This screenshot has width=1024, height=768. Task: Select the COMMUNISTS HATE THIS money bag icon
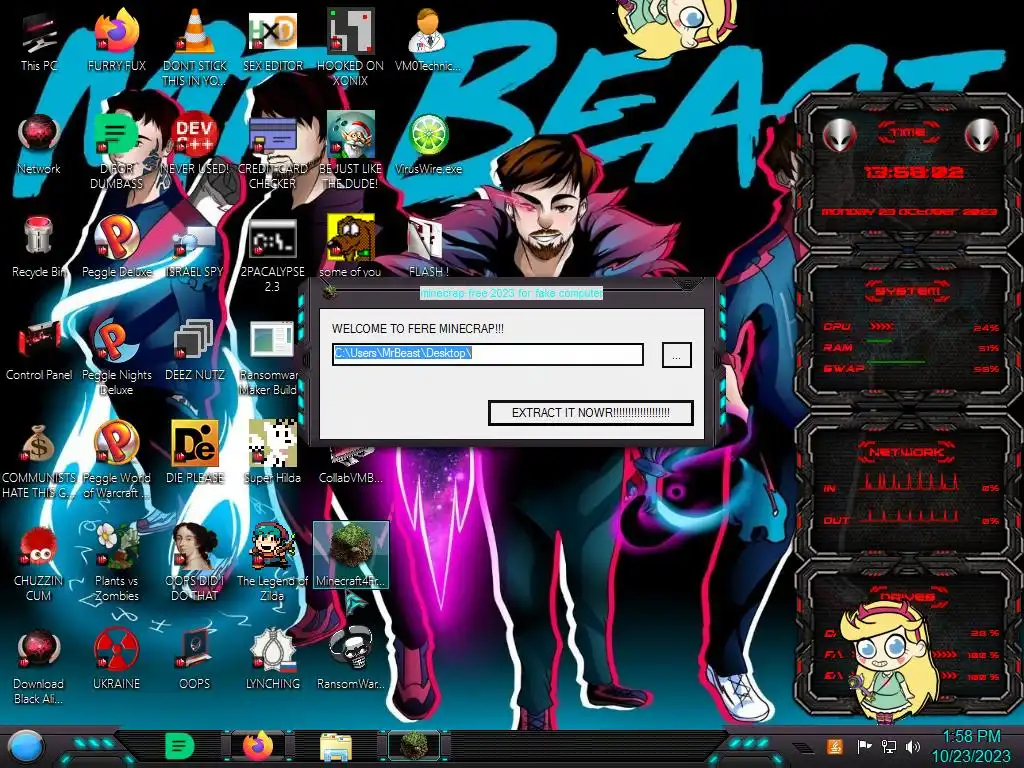pos(39,460)
